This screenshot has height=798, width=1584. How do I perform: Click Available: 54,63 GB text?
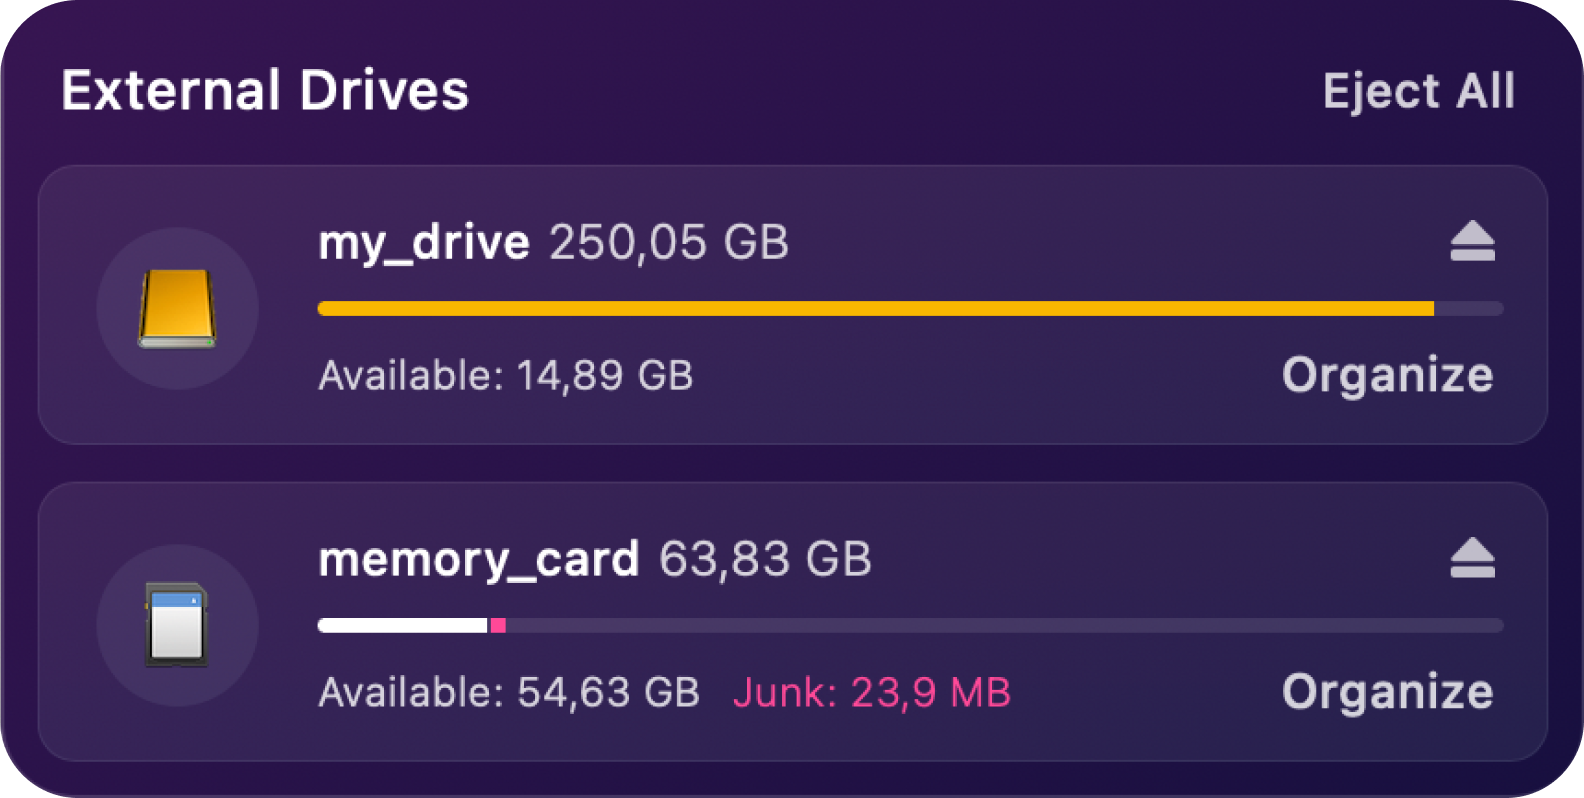tap(509, 692)
